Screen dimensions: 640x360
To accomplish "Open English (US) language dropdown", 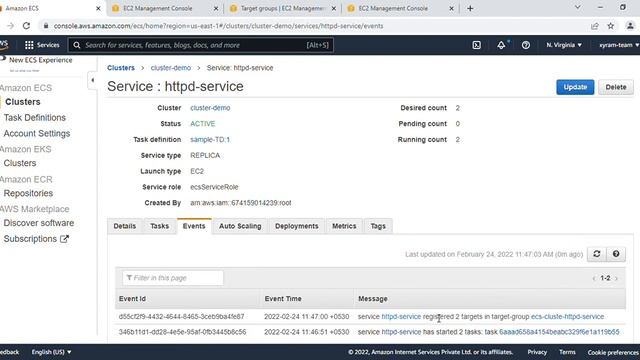I will coord(51,352).
